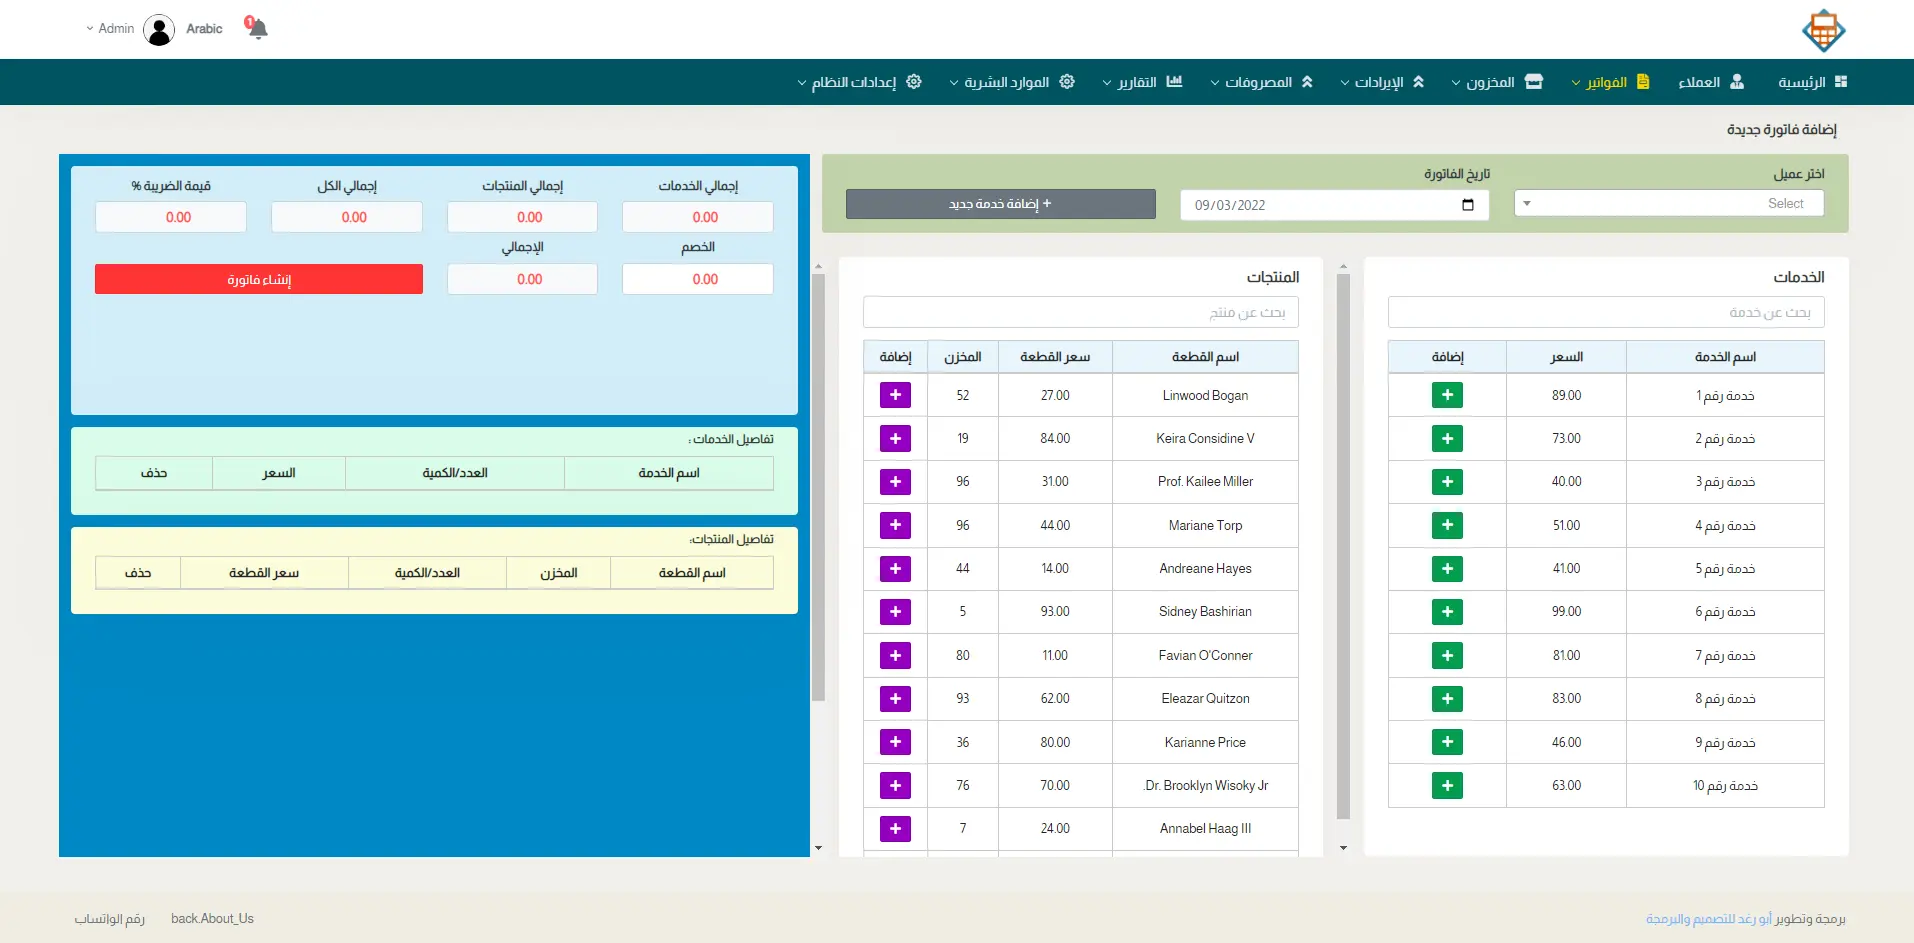
Task: Open the customer Select dropdown
Action: point(1668,204)
